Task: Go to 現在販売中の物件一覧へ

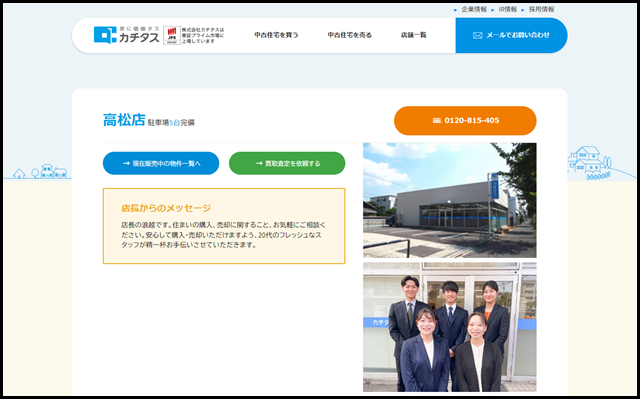Action: click(161, 163)
